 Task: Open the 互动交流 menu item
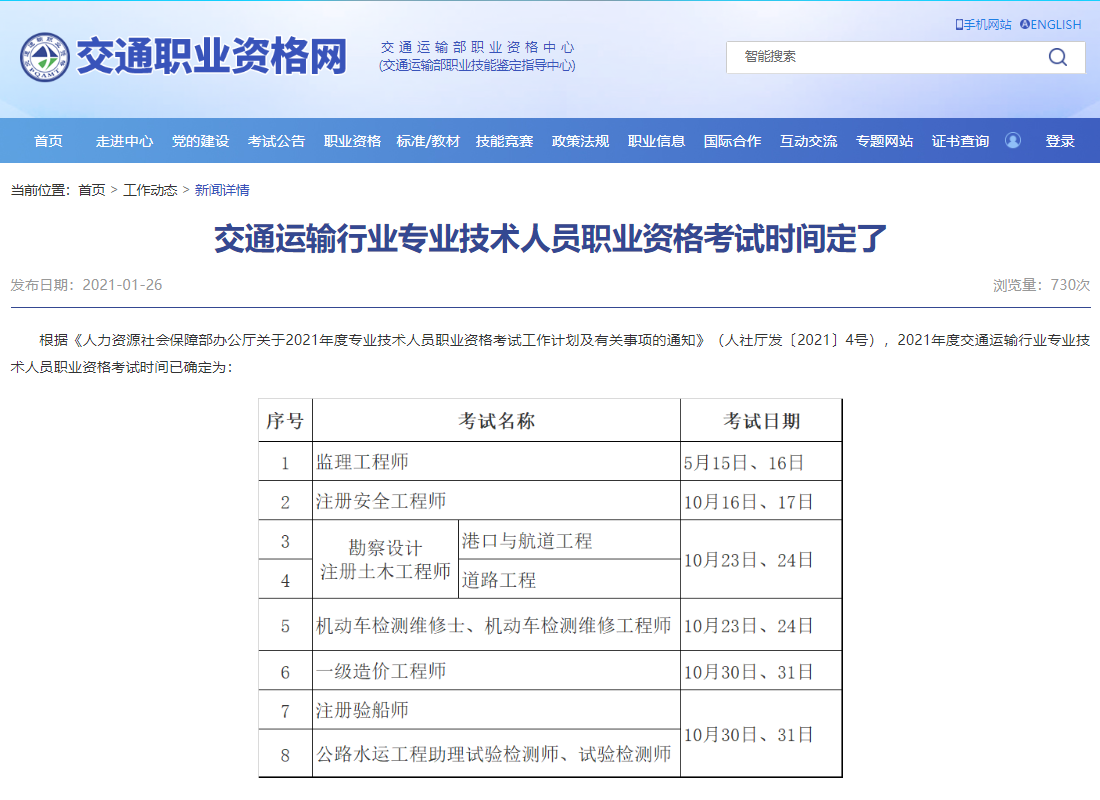[809, 141]
